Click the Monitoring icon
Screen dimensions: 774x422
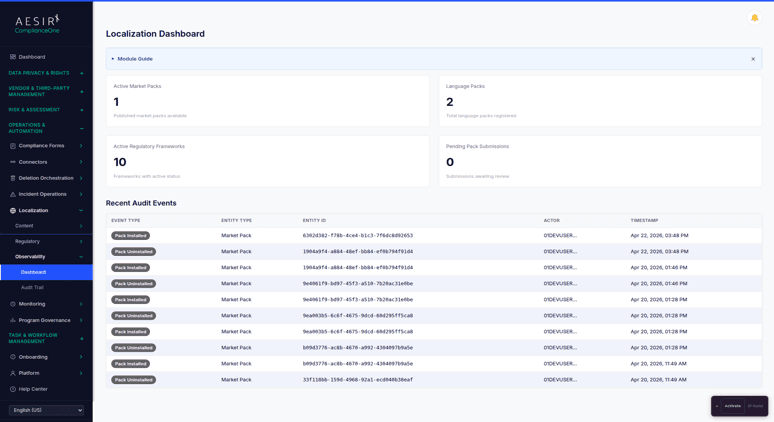13,304
